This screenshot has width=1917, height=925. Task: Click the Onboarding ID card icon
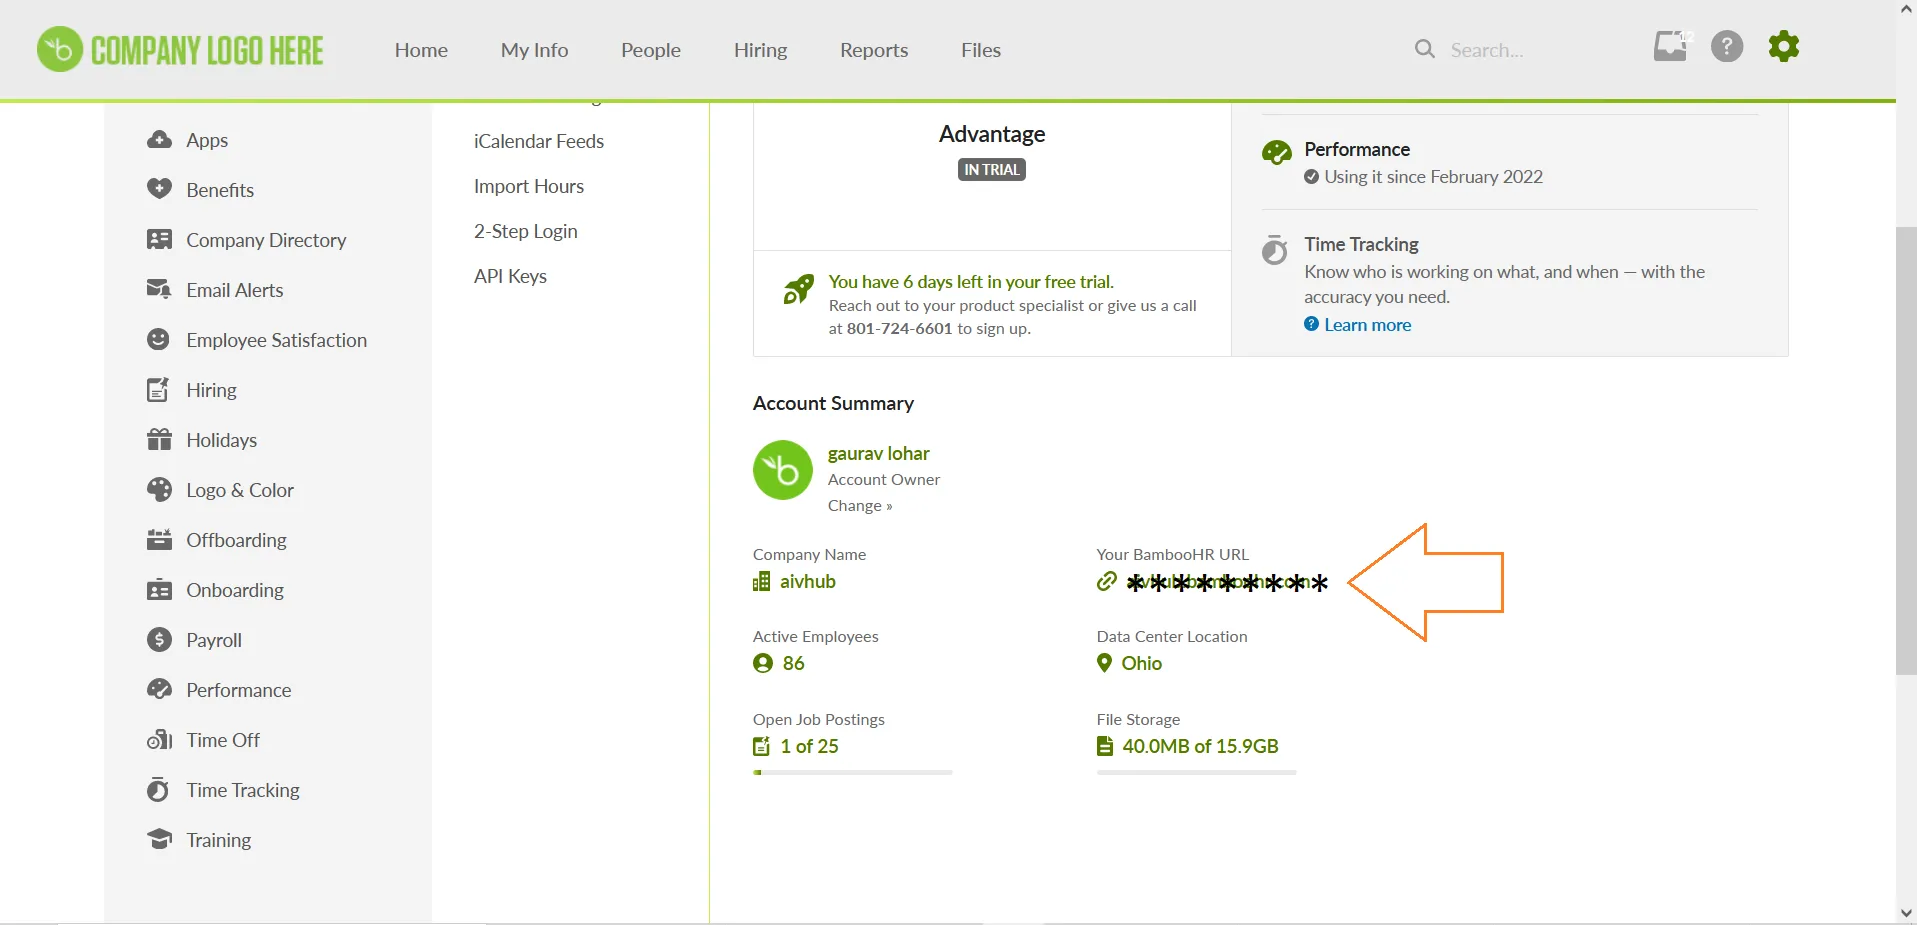[x=159, y=590]
